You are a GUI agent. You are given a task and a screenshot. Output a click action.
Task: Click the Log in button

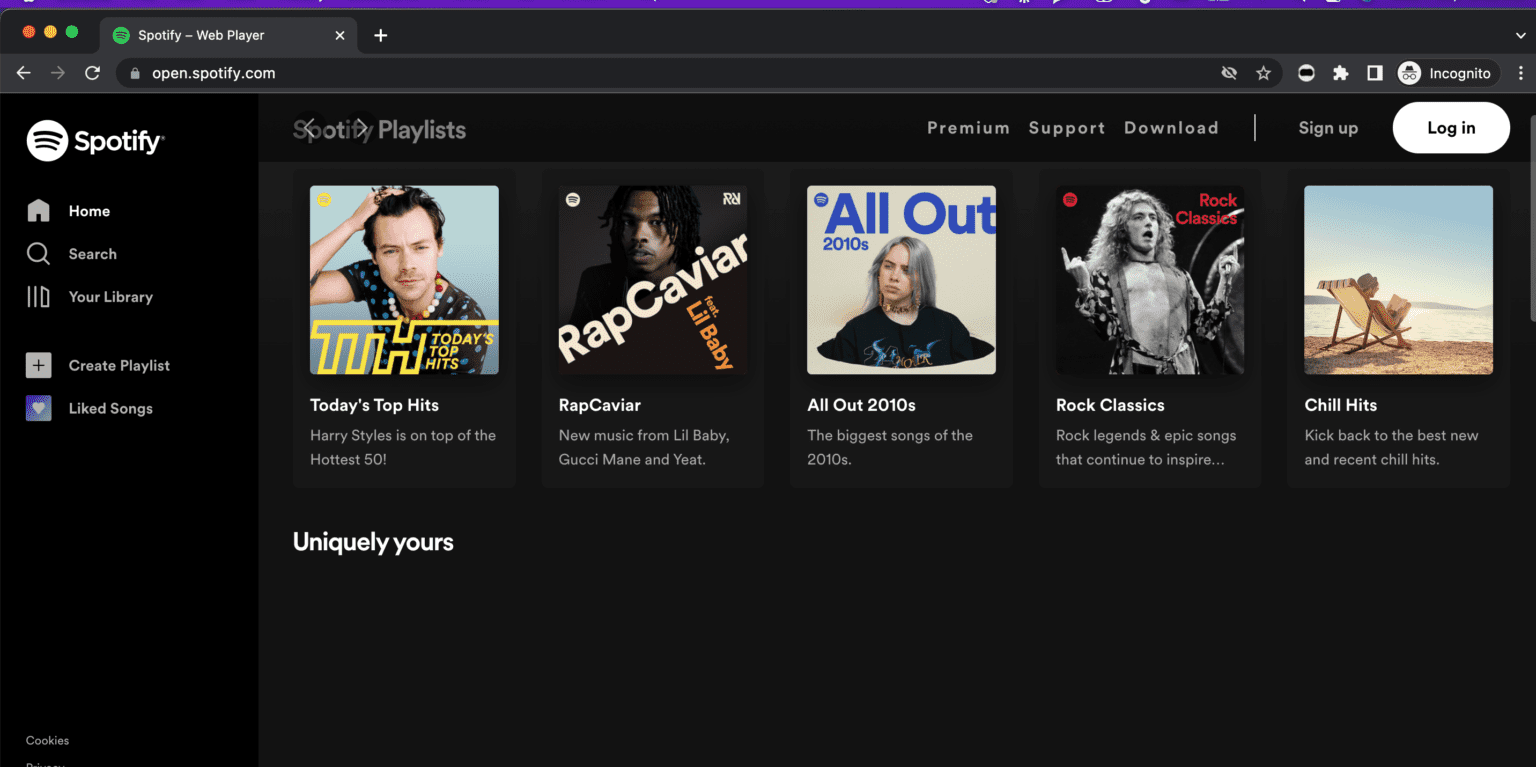pos(1451,128)
